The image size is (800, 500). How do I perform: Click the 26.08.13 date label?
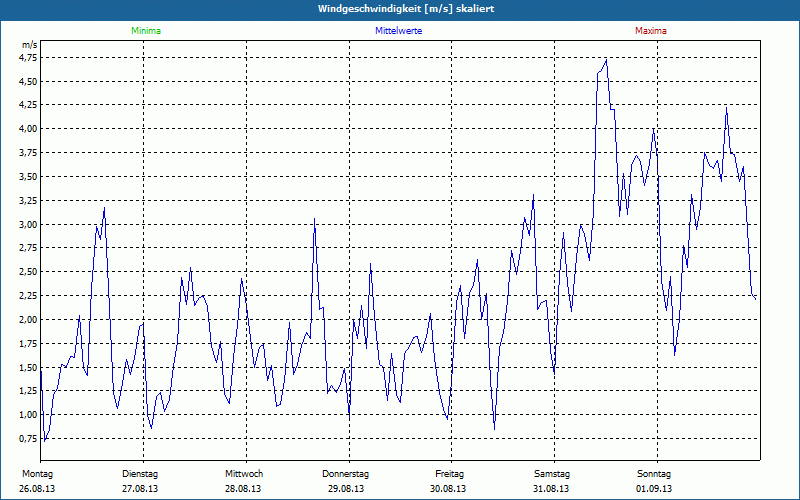pos(37,489)
